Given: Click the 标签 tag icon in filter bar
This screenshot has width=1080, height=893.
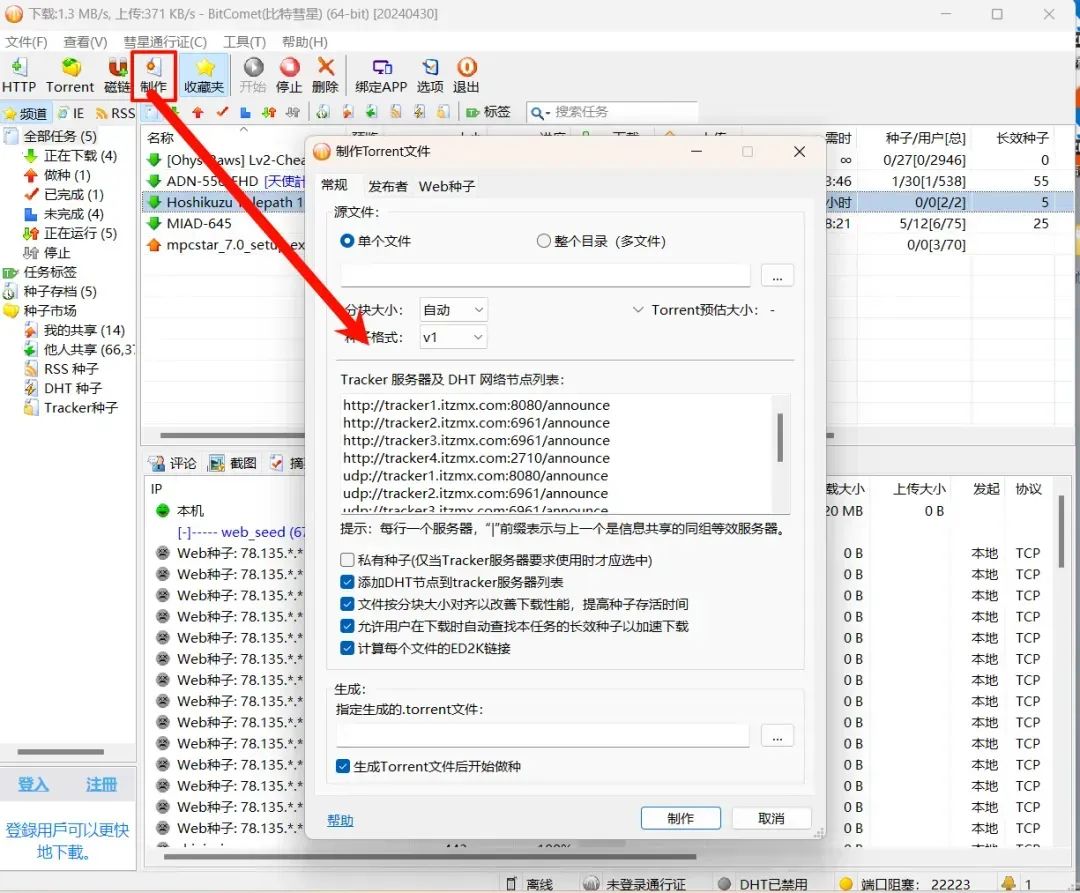Looking at the screenshot, I should tap(472, 112).
